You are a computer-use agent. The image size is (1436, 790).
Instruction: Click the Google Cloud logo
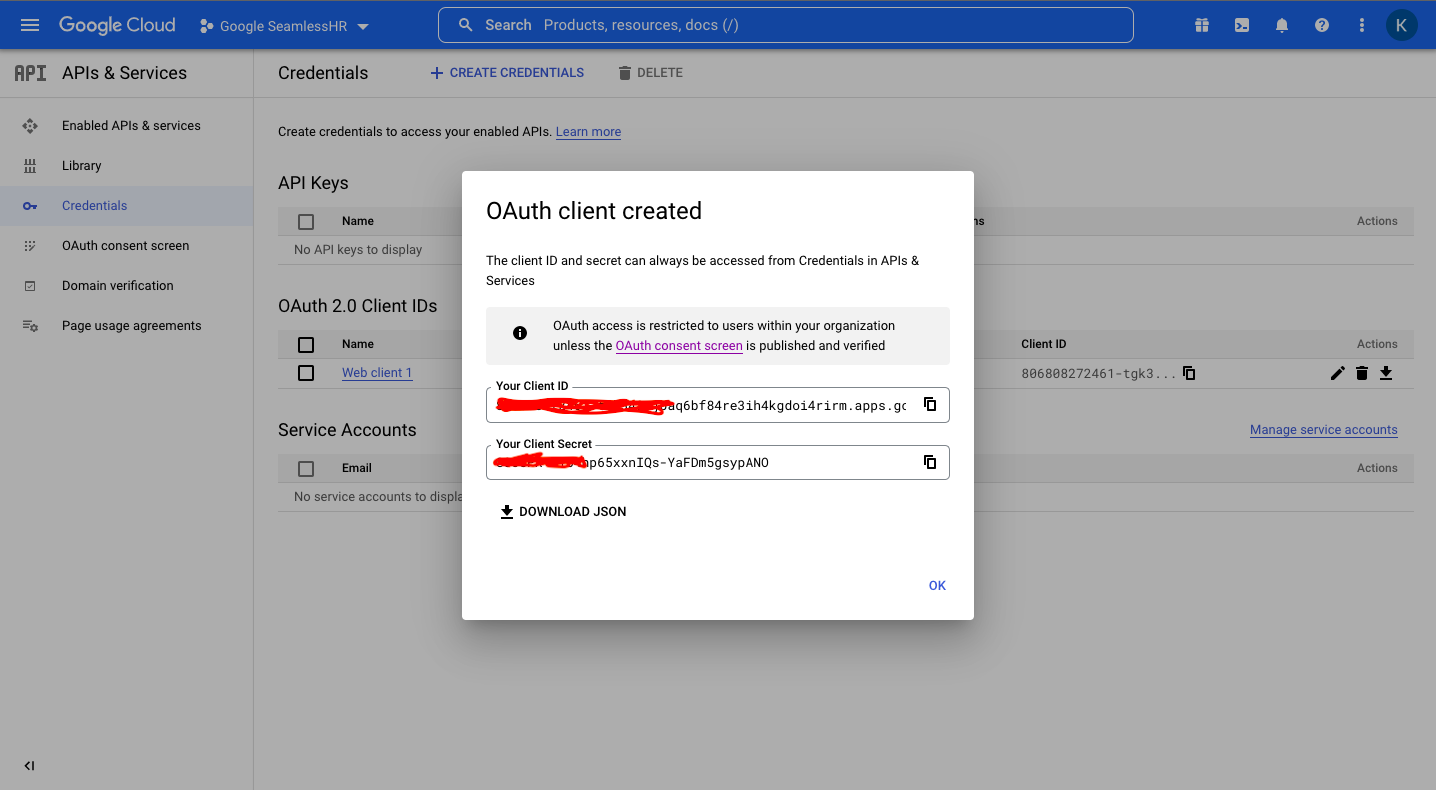pyautogui.click(x=117, y=25)
